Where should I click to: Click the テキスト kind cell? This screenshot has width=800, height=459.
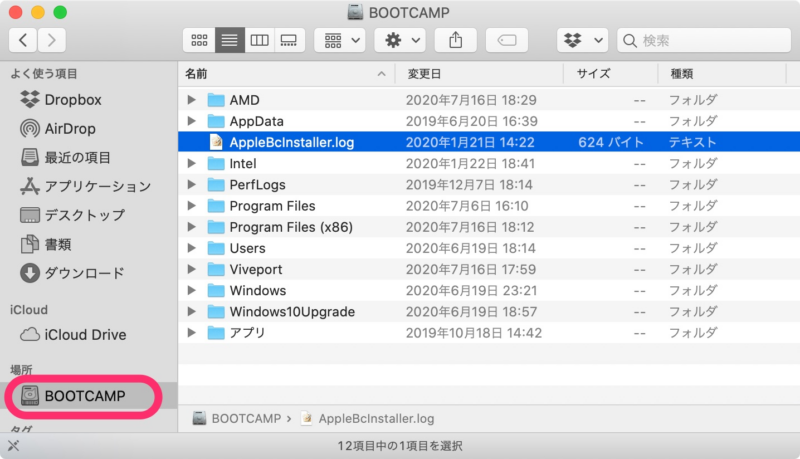pyautogui.click(x=692, y=142)
